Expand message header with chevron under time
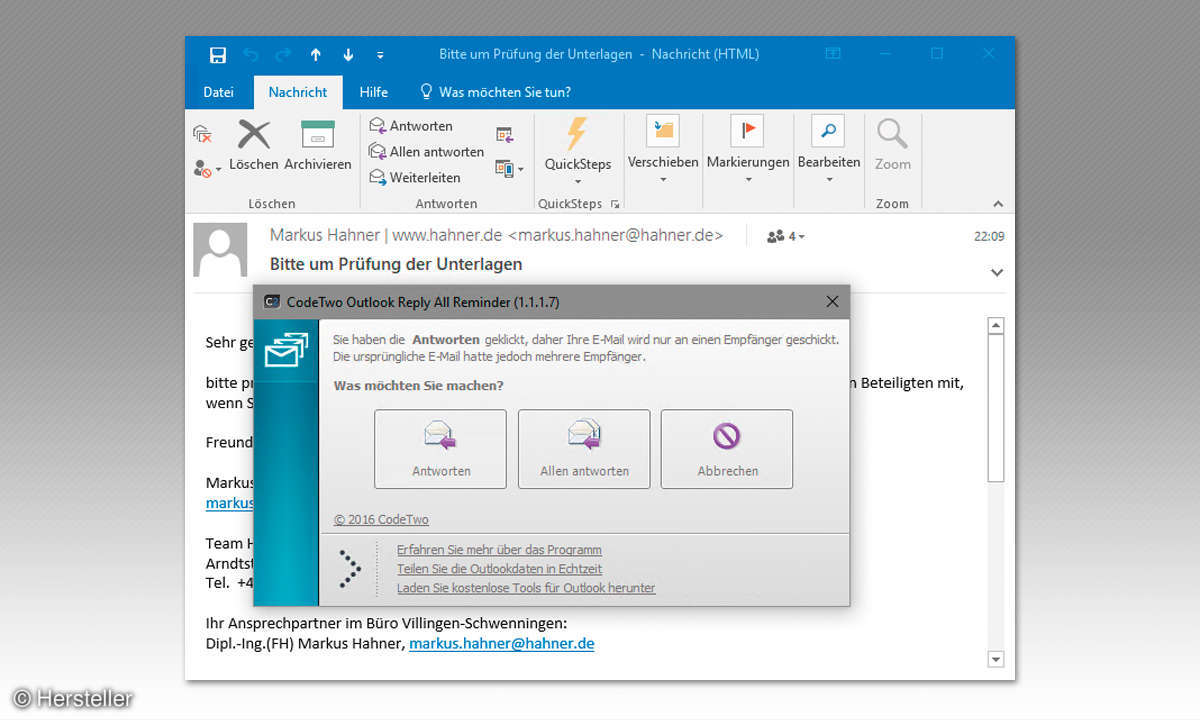 click(997, 272)
